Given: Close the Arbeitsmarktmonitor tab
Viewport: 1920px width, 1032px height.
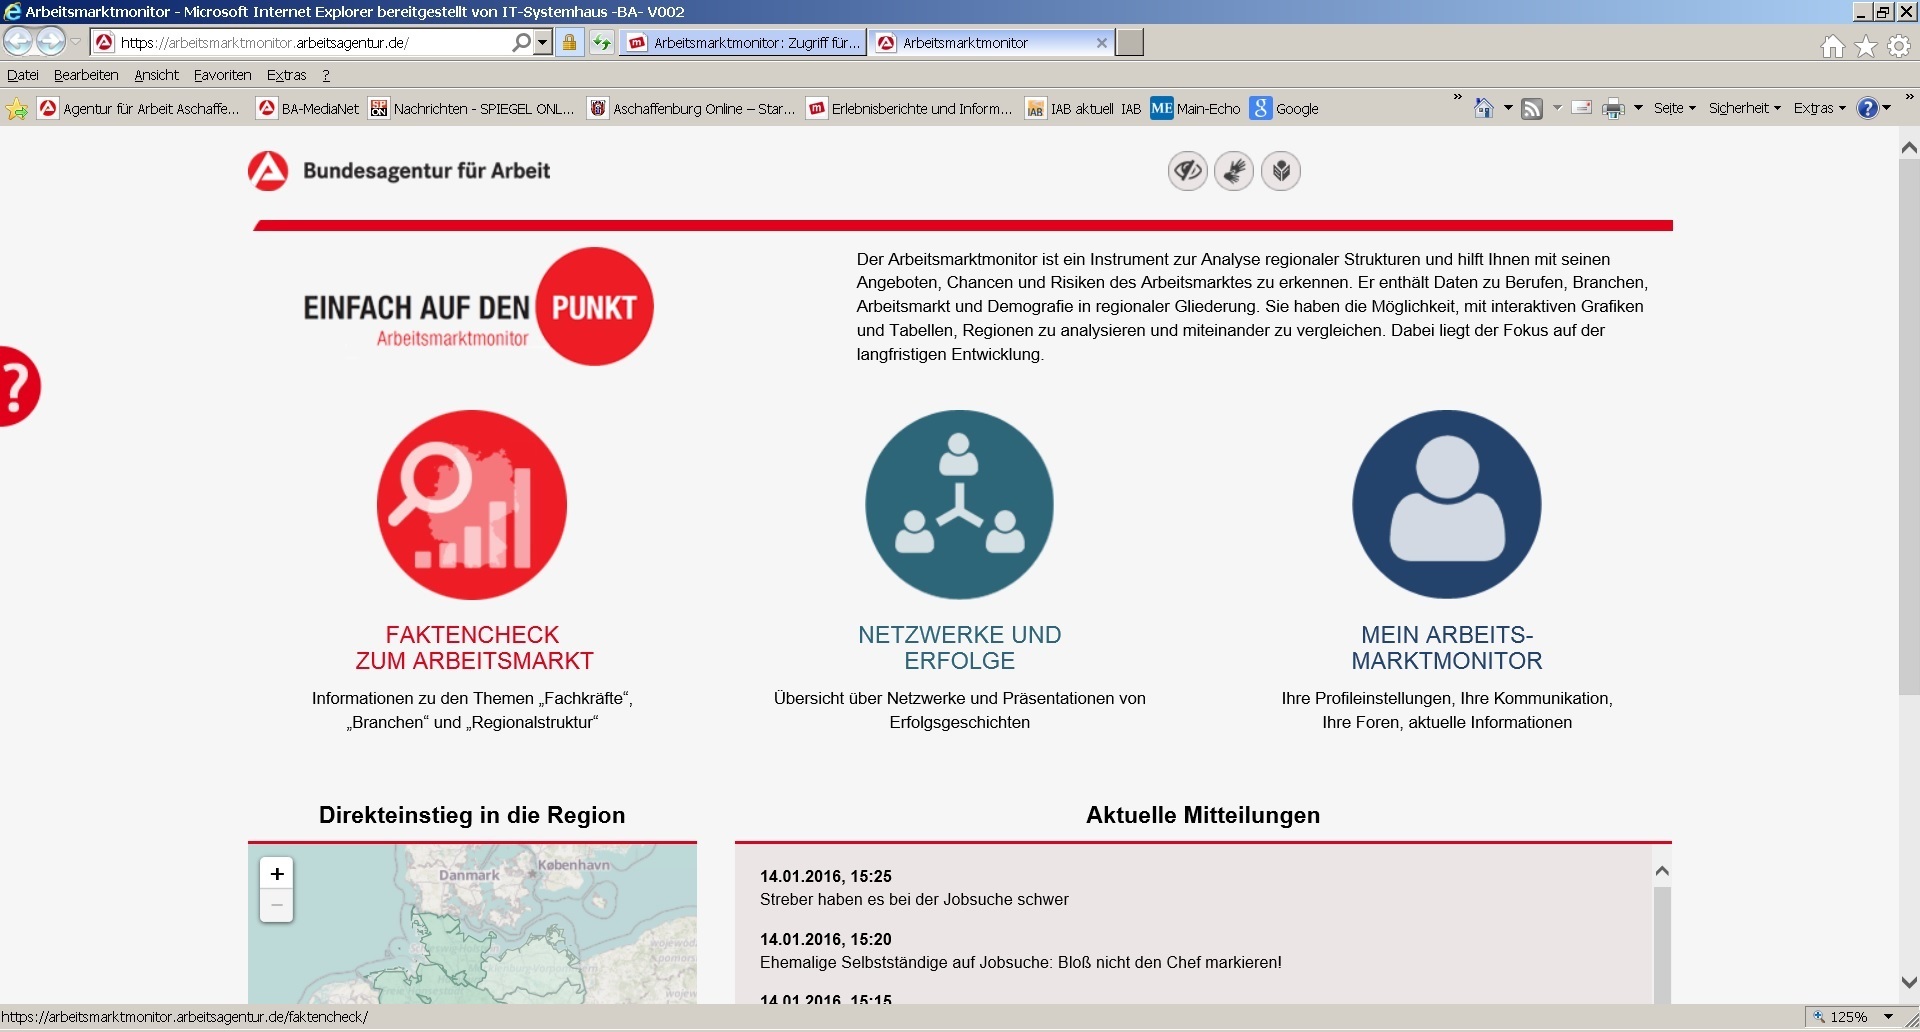Looking at the screenshot, I should 1101,43.
